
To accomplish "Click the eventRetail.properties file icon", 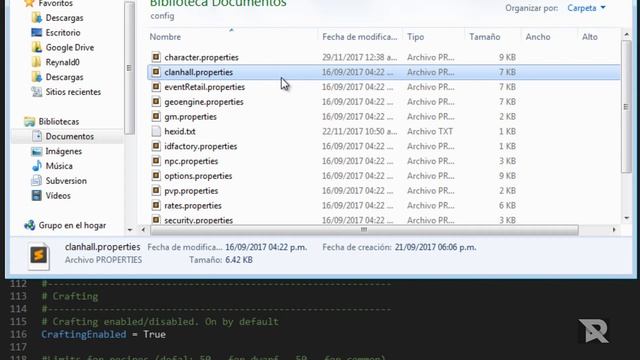I will 156,87.
